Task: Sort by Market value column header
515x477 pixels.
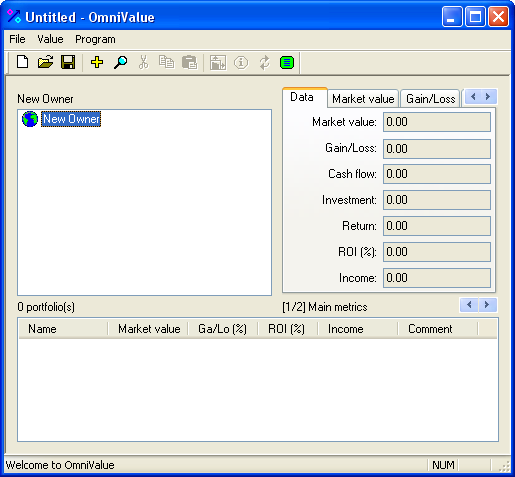Action: [x=148, y=329]
